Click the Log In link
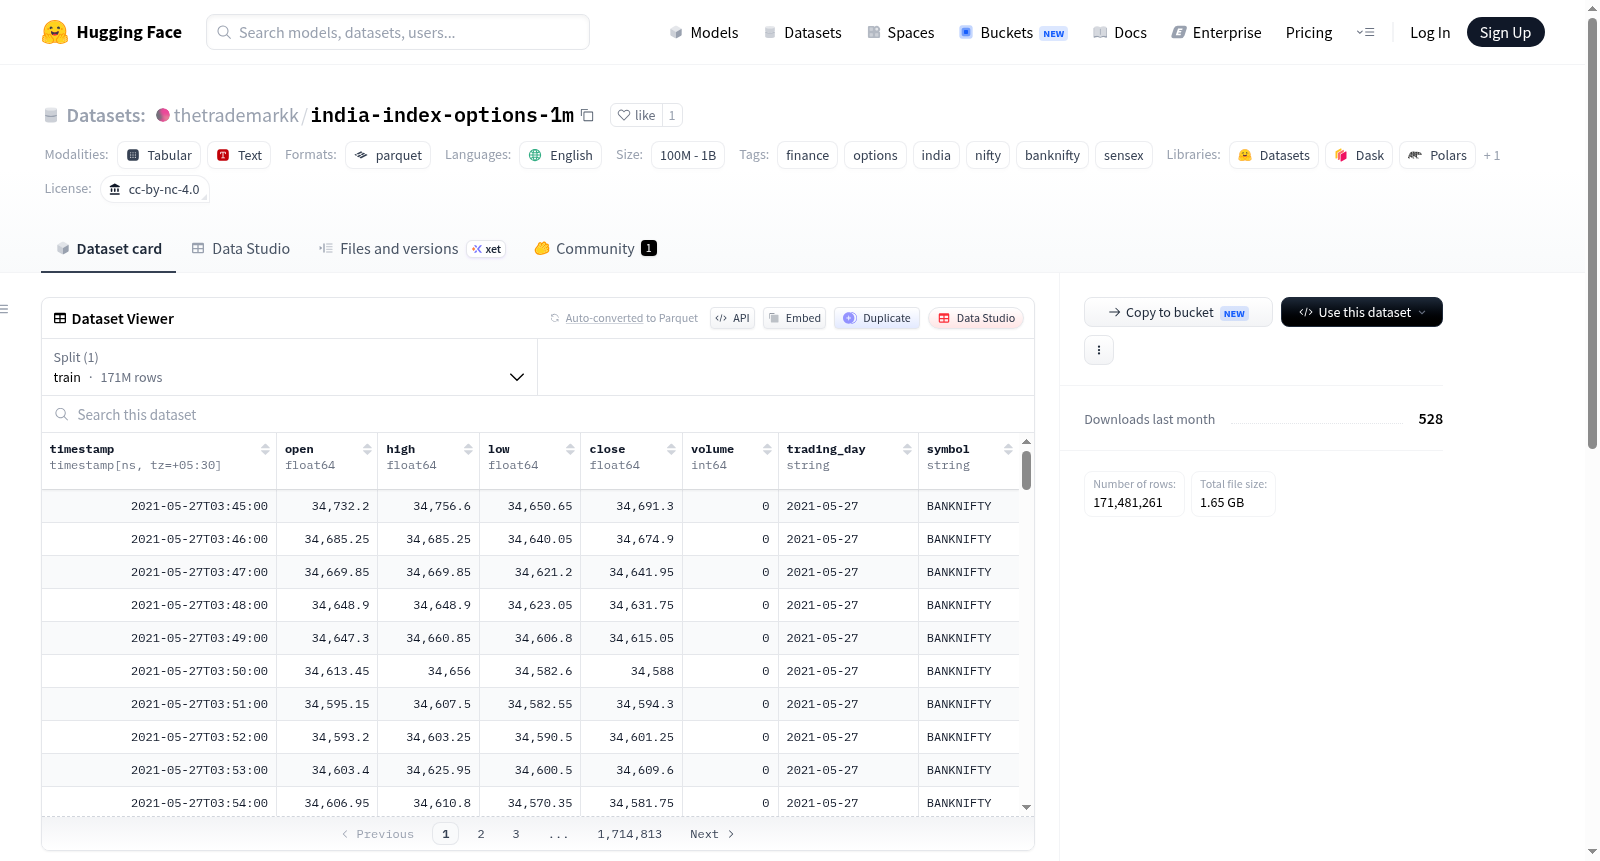Viewport: 1600px width, 861px height. (1430, 32)
